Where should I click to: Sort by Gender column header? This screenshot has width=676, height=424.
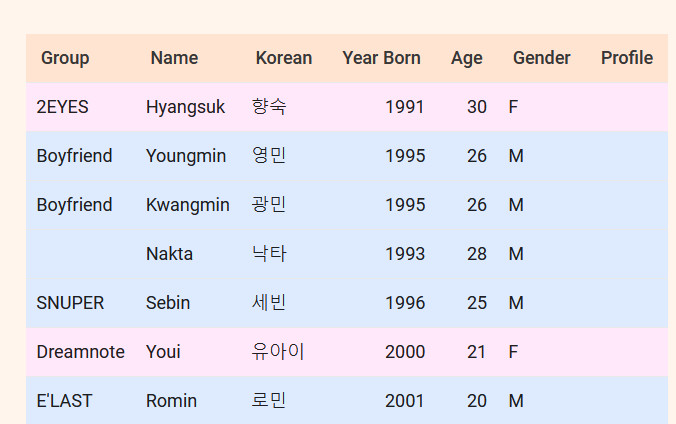coord(541,58)
